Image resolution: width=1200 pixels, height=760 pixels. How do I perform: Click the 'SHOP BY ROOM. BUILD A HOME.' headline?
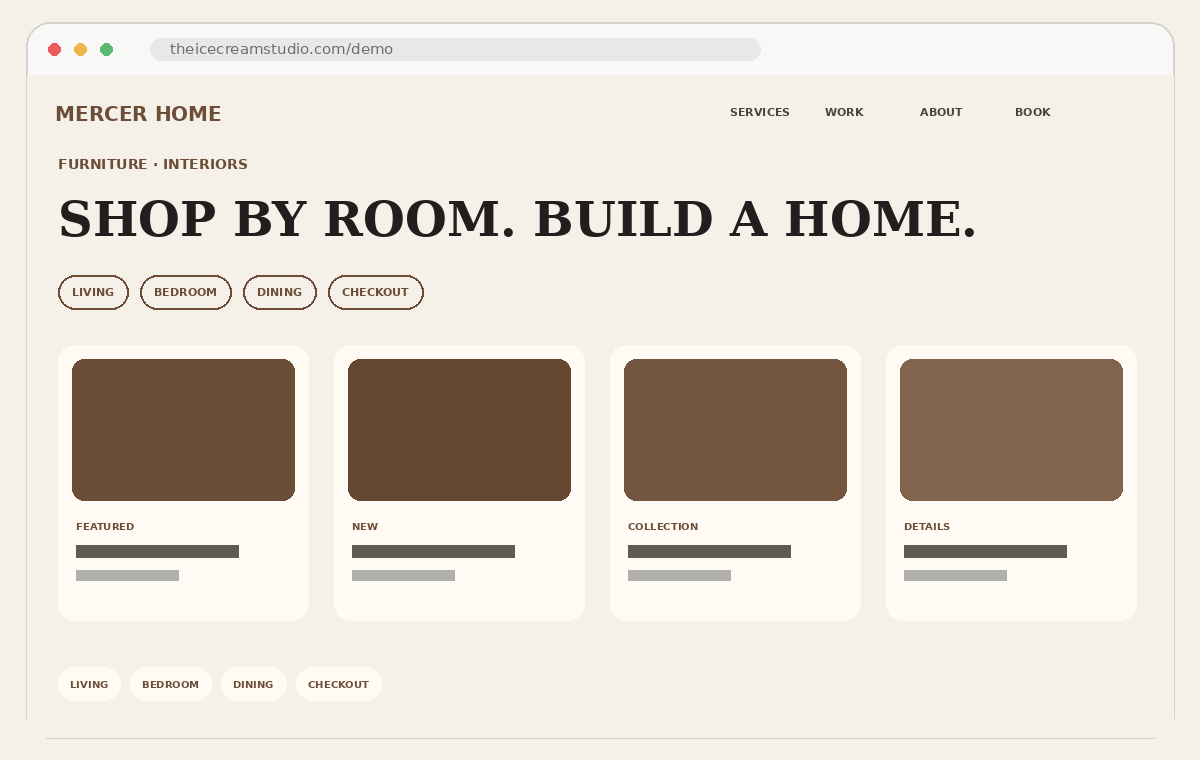pos(517,220)
